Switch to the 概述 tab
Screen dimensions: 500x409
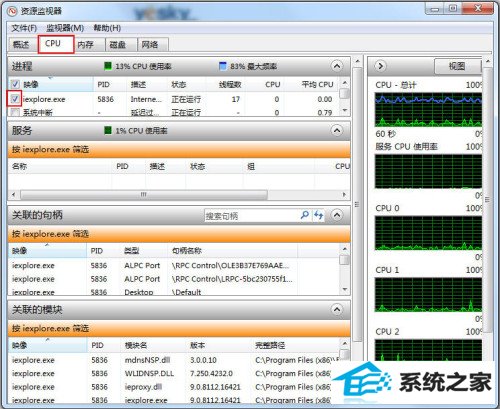coord(21,44)
